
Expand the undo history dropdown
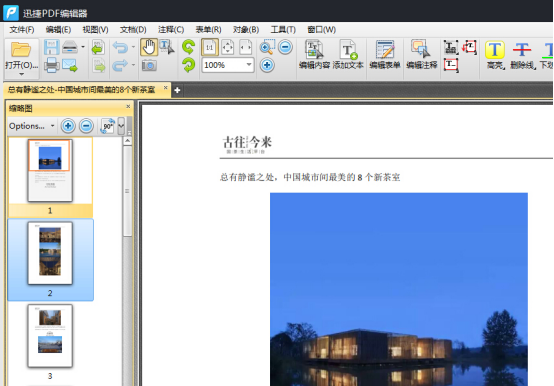pyautogui.click(x=133, y=47)
